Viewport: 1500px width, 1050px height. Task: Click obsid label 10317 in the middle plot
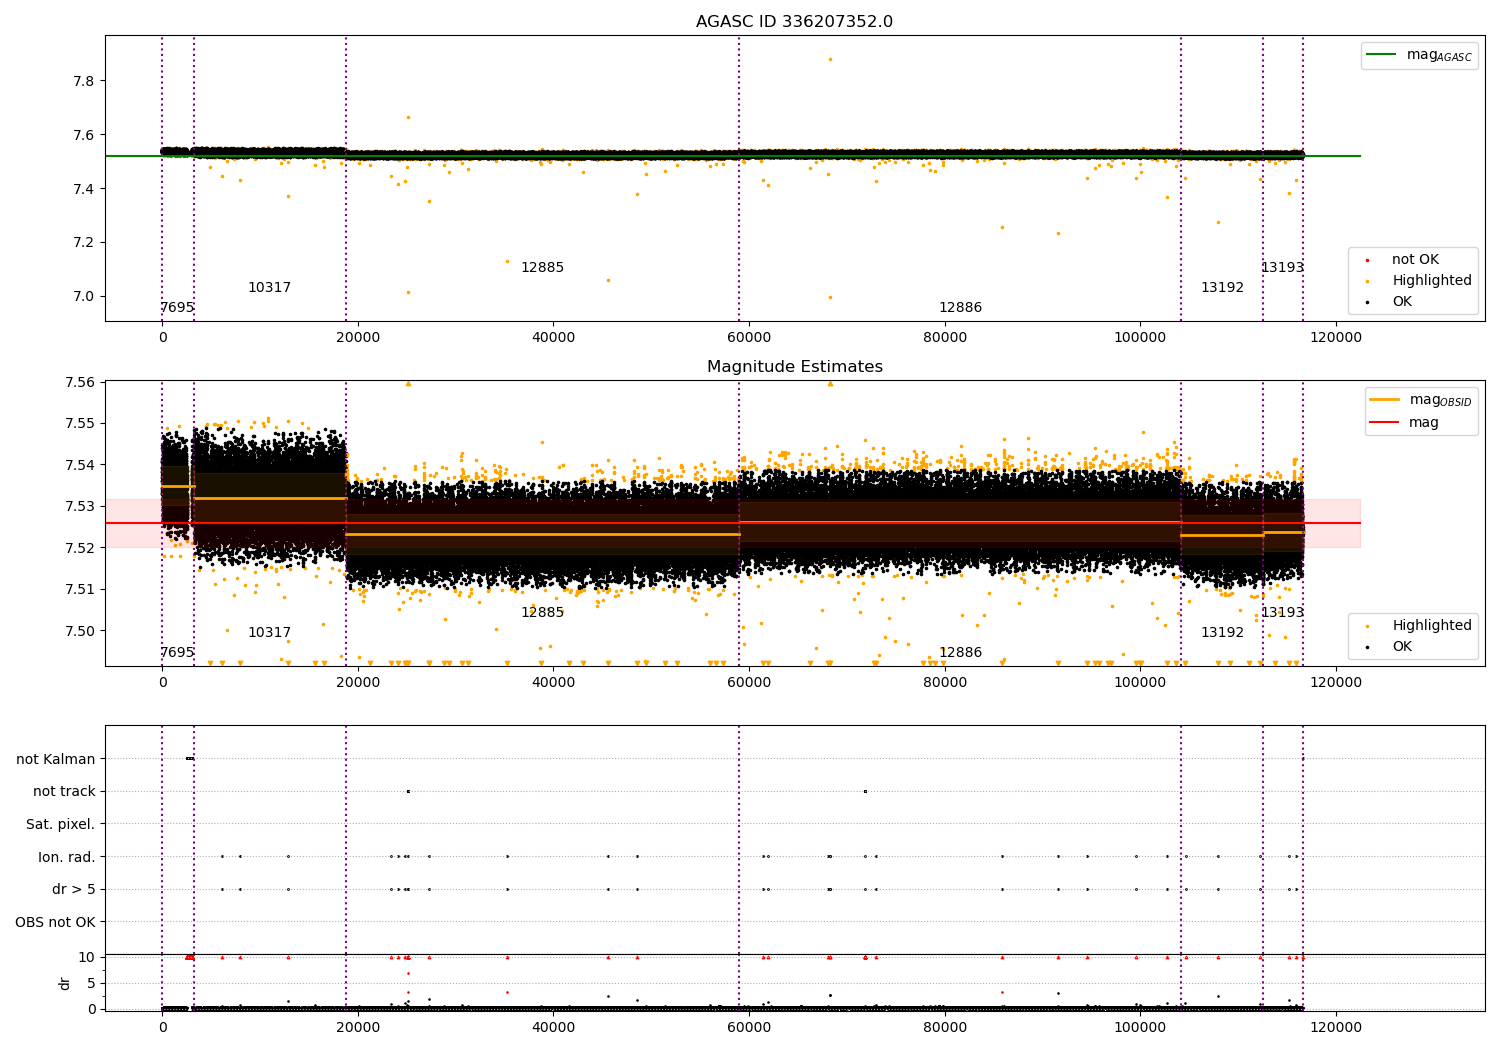(269, 633)
